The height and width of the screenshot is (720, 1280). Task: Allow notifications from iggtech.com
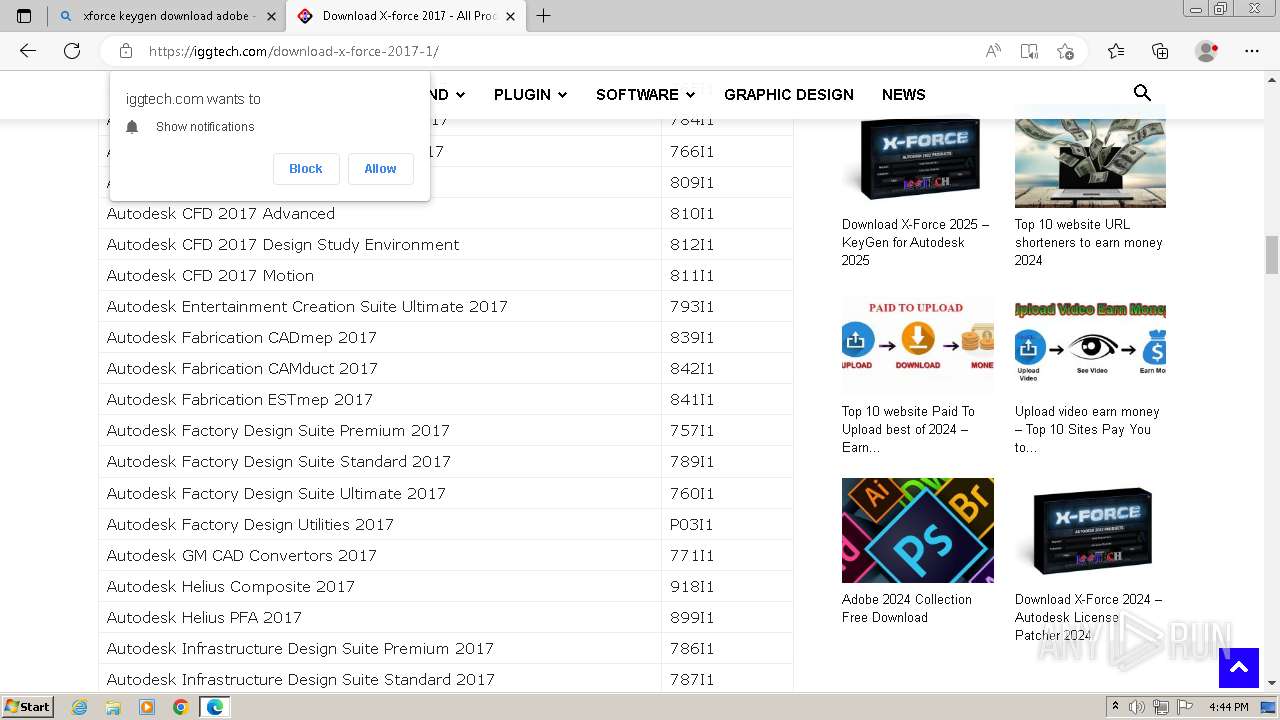point(380,169)
